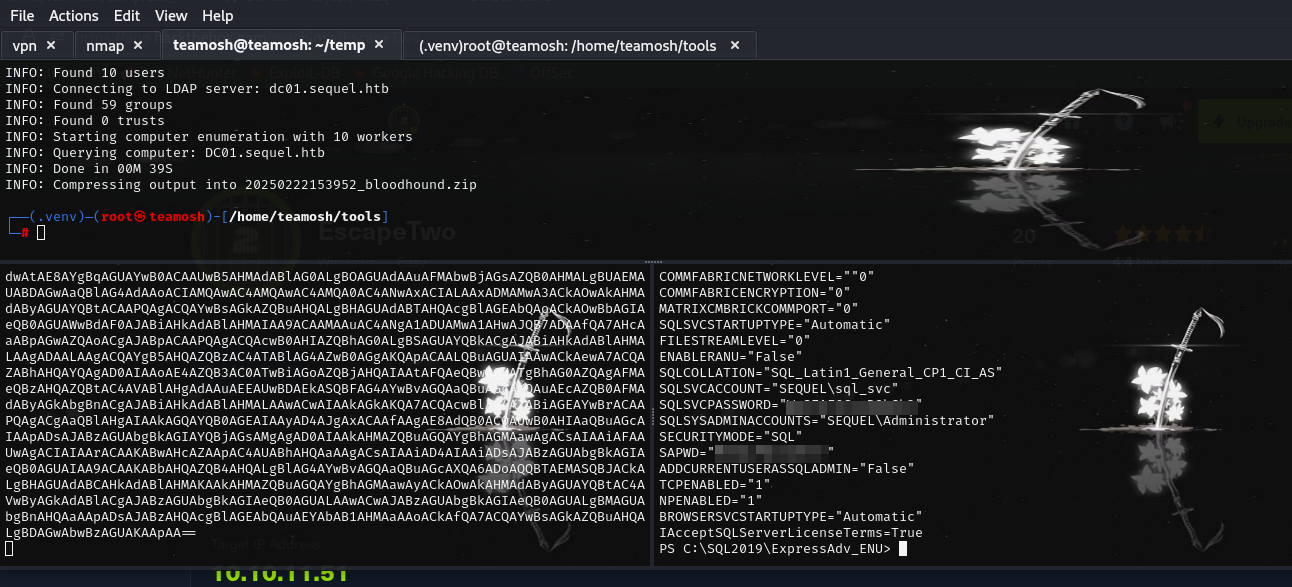The image size is (1292, 587).
Task: Click the 'INFO: Found 0 trusts' line
Action: click(x=85, y=121)
